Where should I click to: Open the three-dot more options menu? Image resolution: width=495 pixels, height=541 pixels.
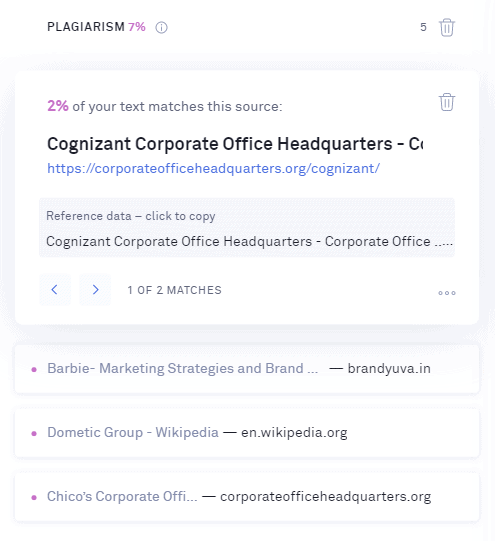coord(447,293)
